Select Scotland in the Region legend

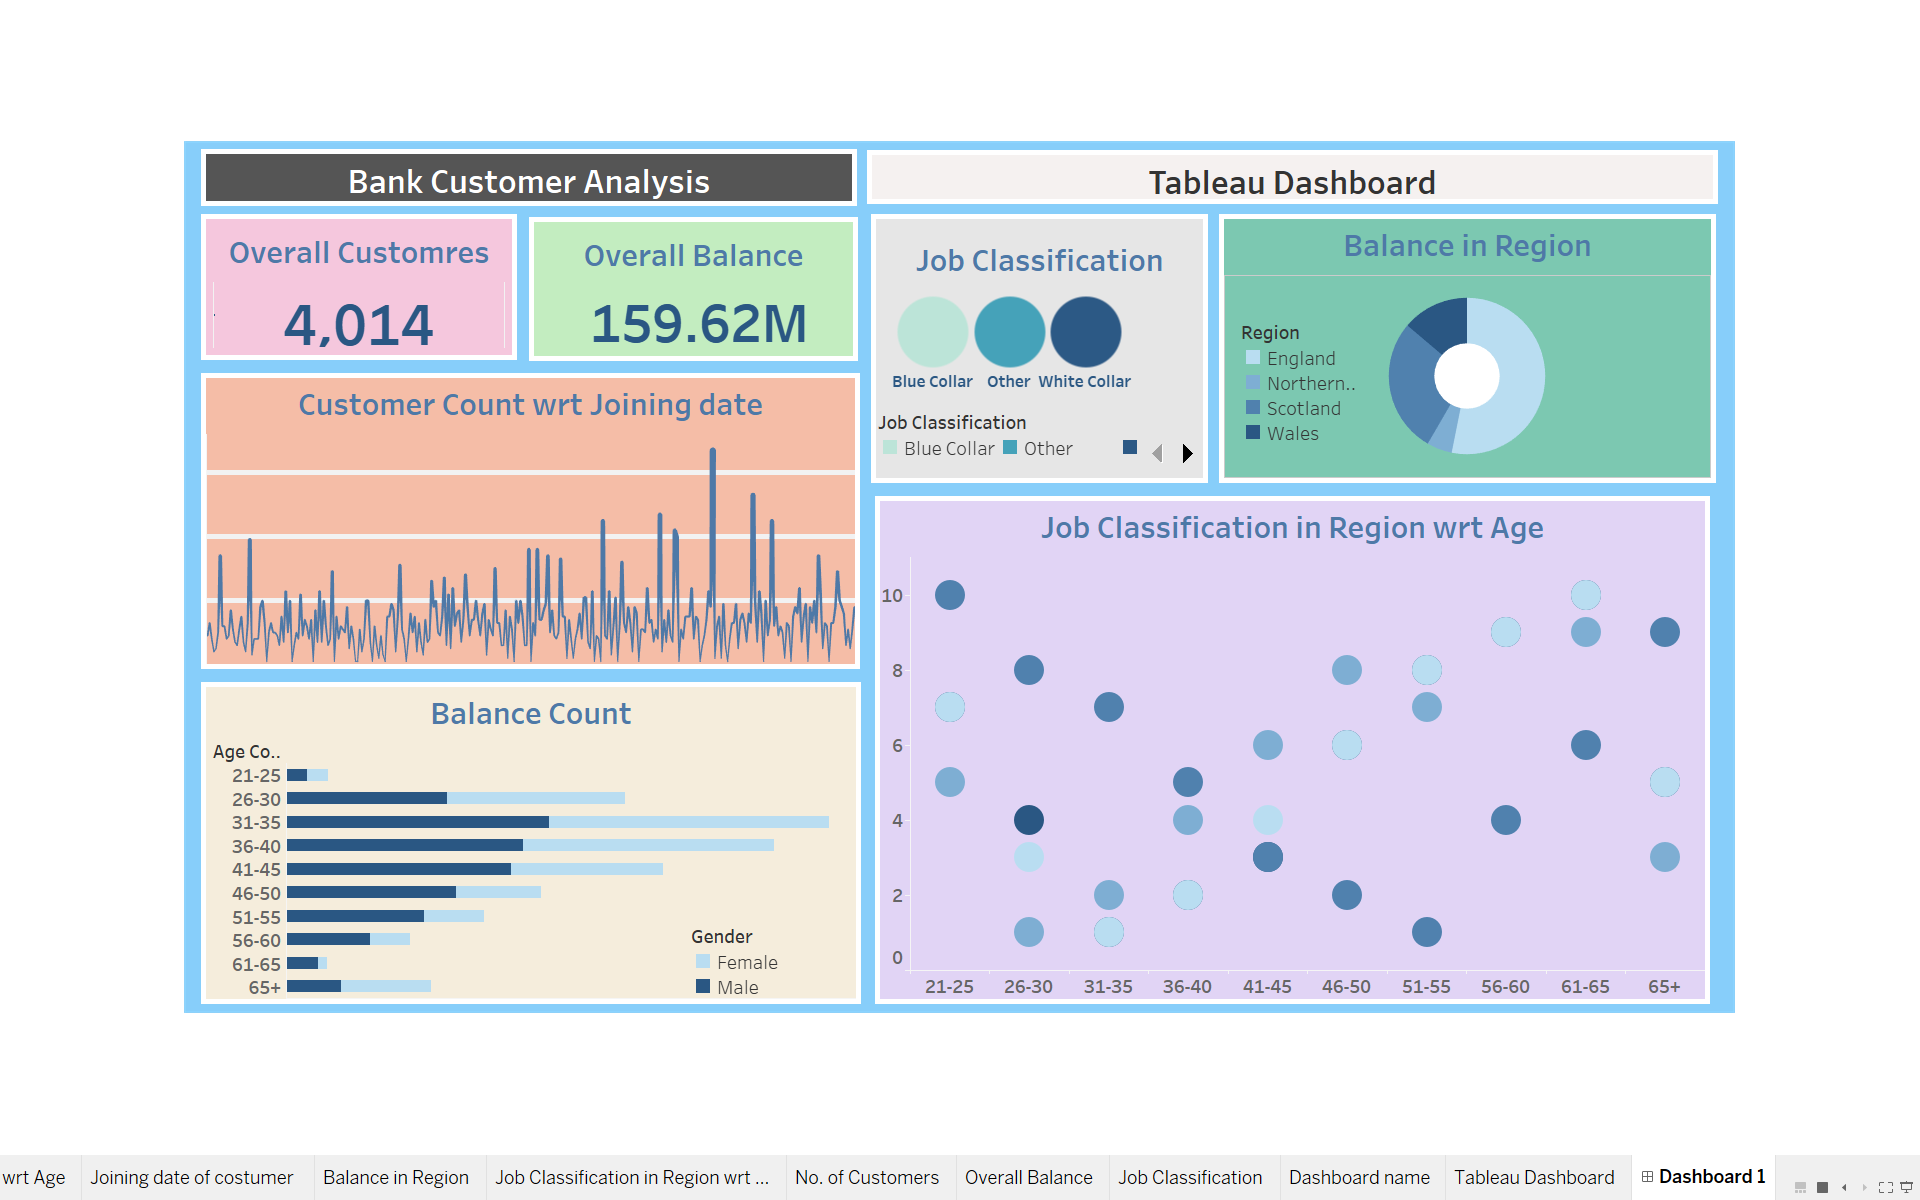coord(1303,408)
